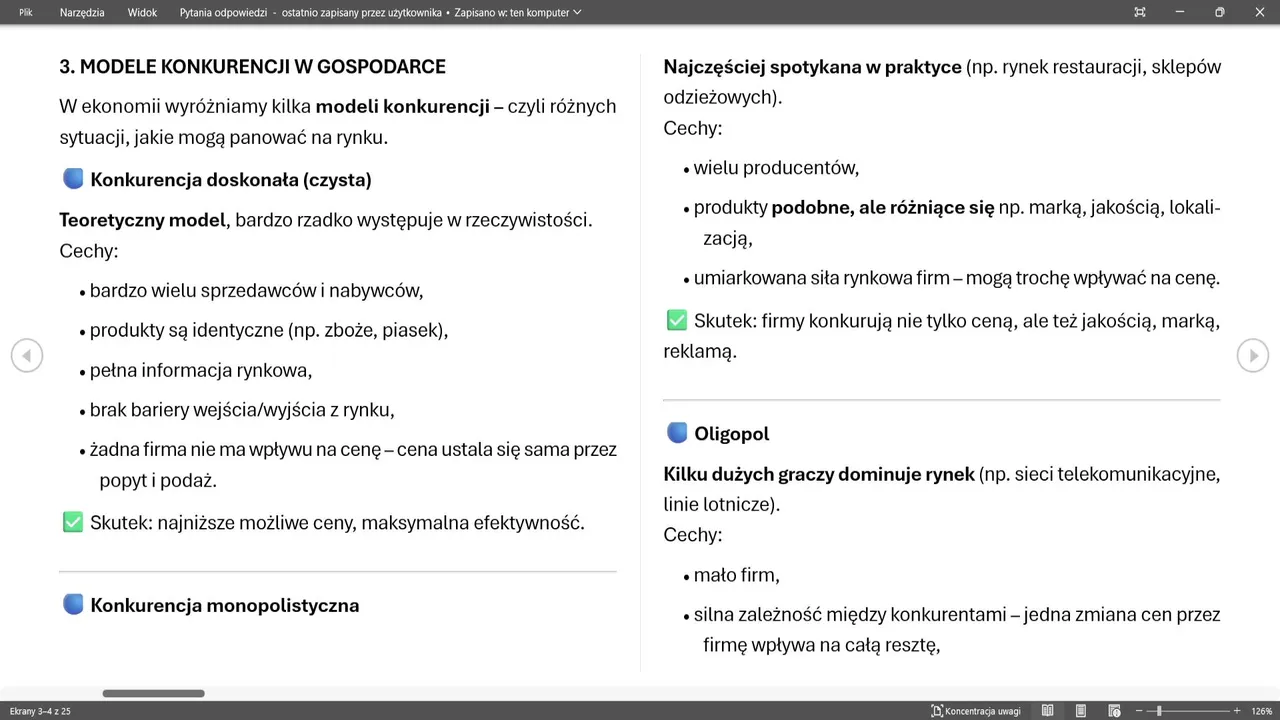
Task: Expand the document title save-location dropdown
Action: (x=577, y=13)
